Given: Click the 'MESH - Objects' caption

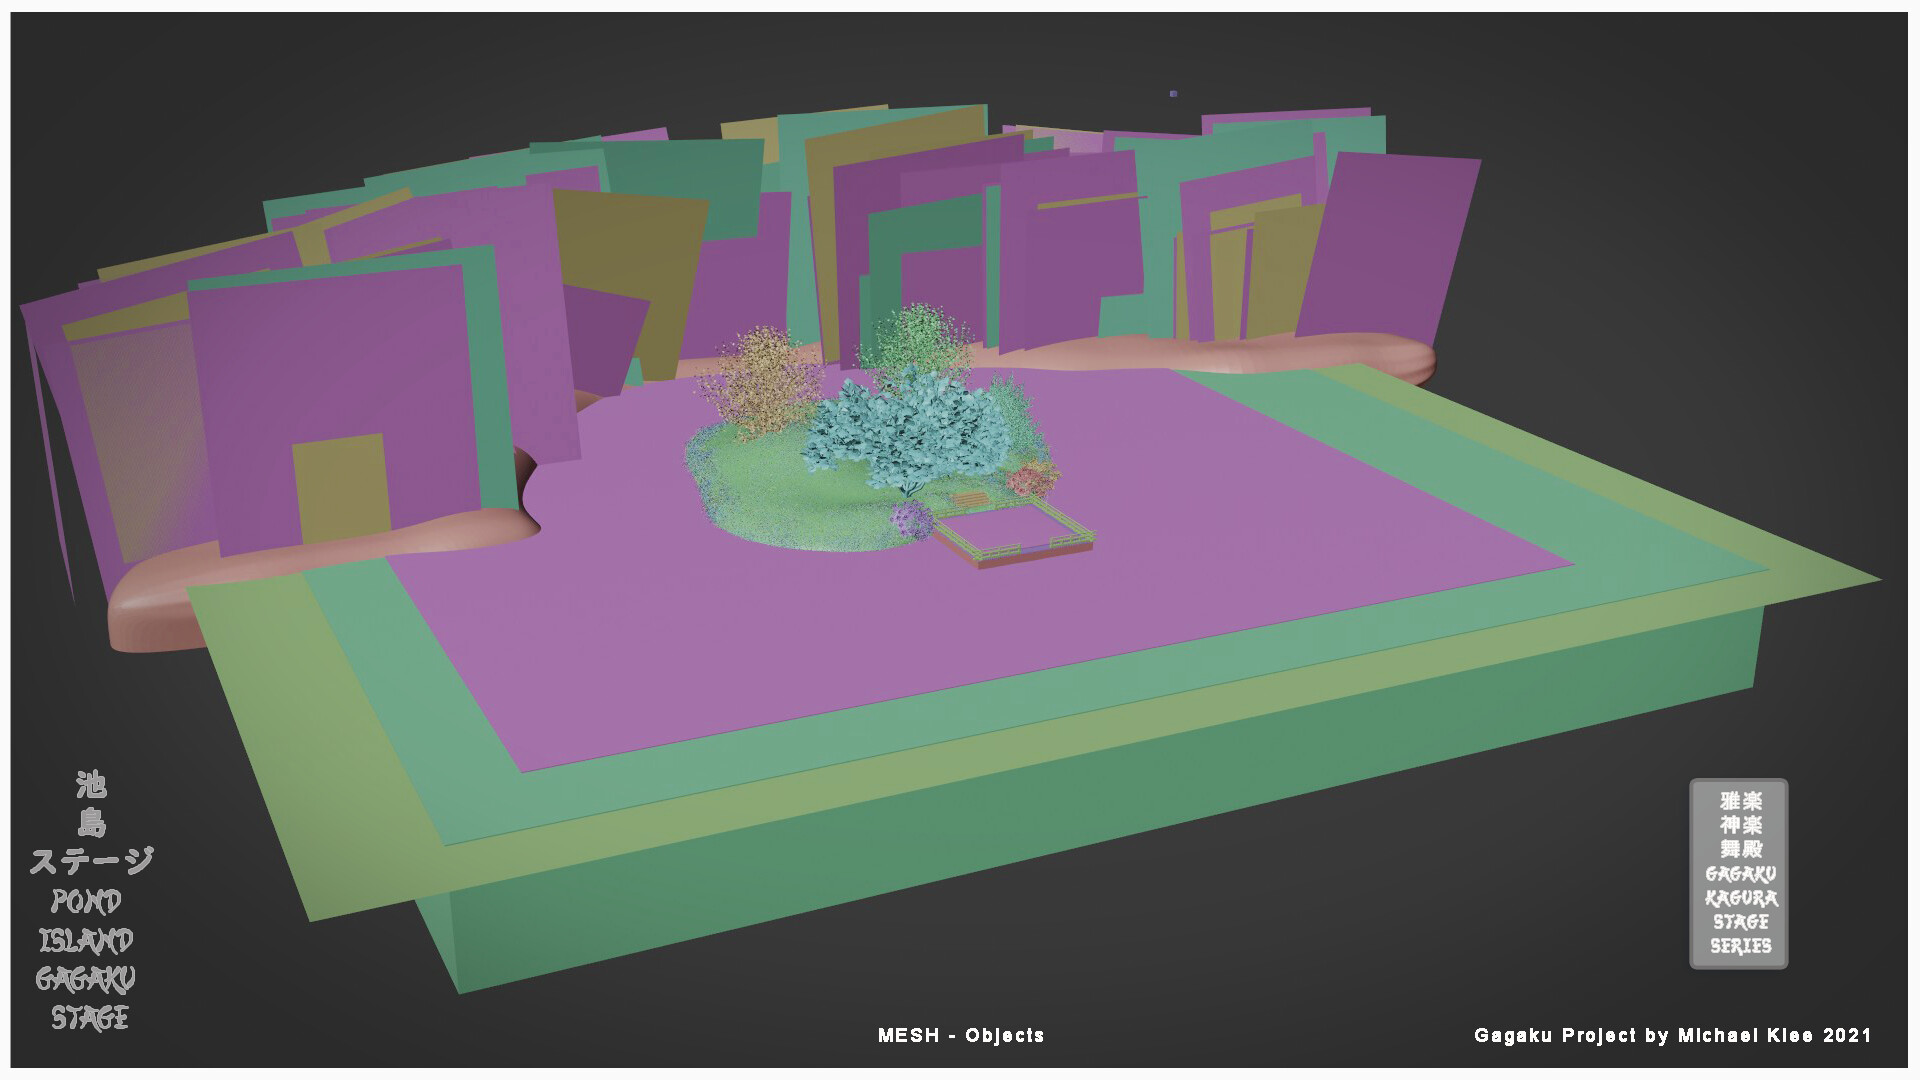Looking at the screenshot, I should [960, 1036].
